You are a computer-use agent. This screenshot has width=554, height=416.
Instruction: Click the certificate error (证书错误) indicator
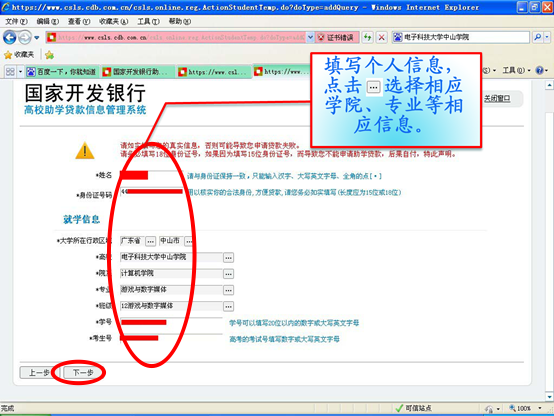337,37
